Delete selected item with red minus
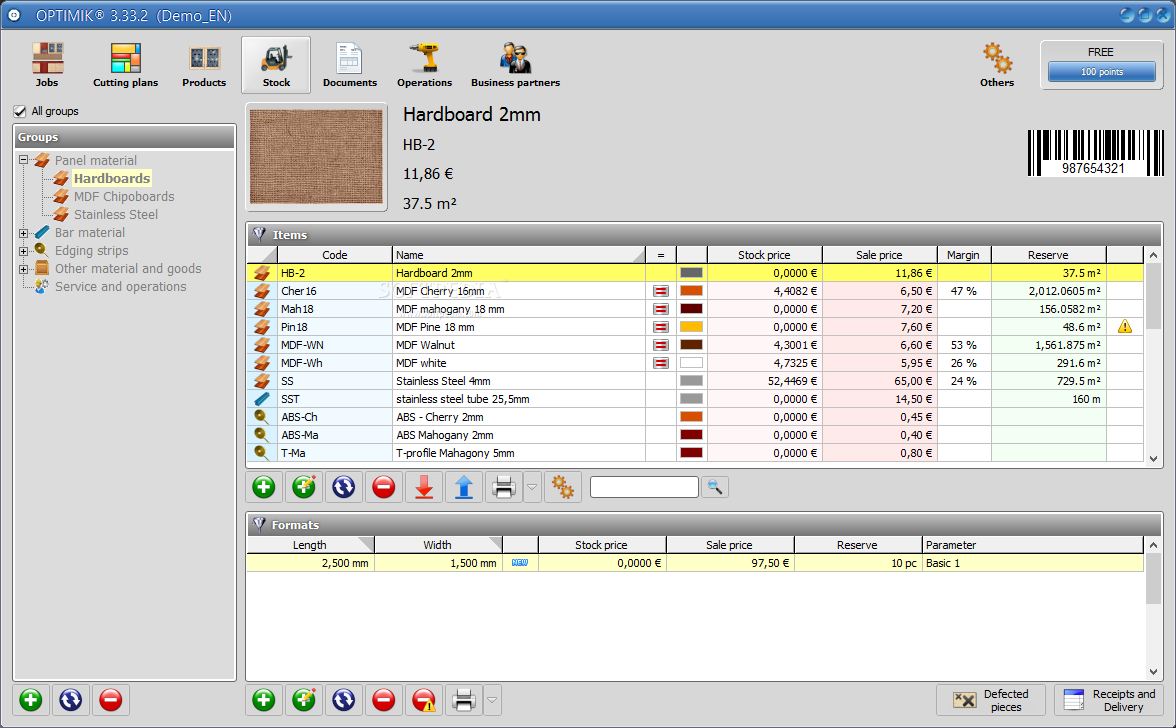This screenshot has width=1176, height=728. point(383,487)
